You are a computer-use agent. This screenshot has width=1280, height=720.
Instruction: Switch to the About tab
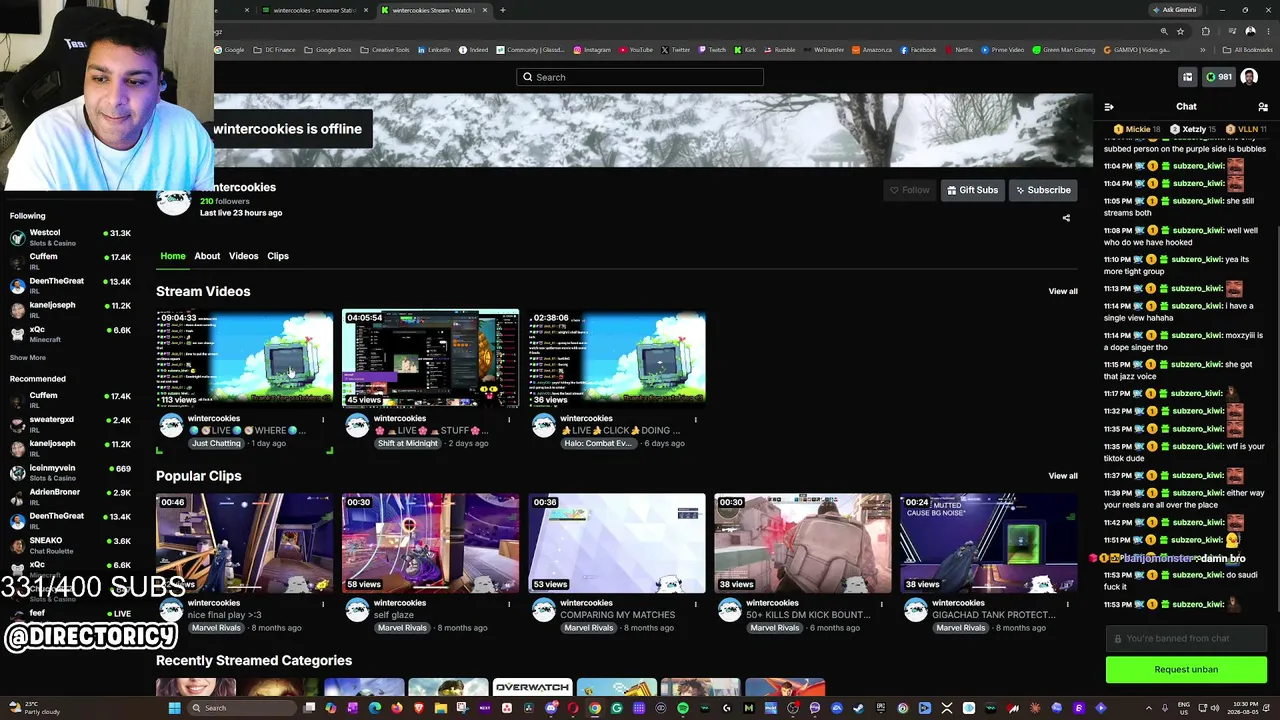pyautogui.click(x=207, y=256)
